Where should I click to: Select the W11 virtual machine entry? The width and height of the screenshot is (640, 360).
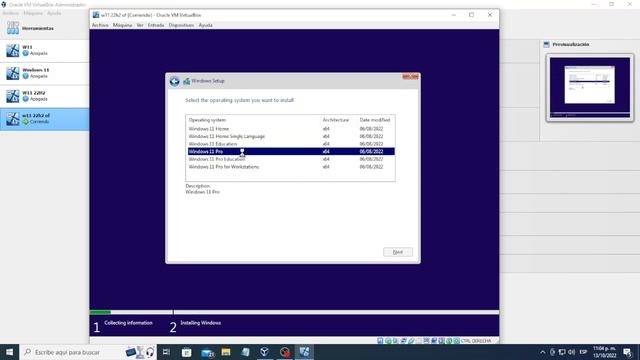(44, 51)
